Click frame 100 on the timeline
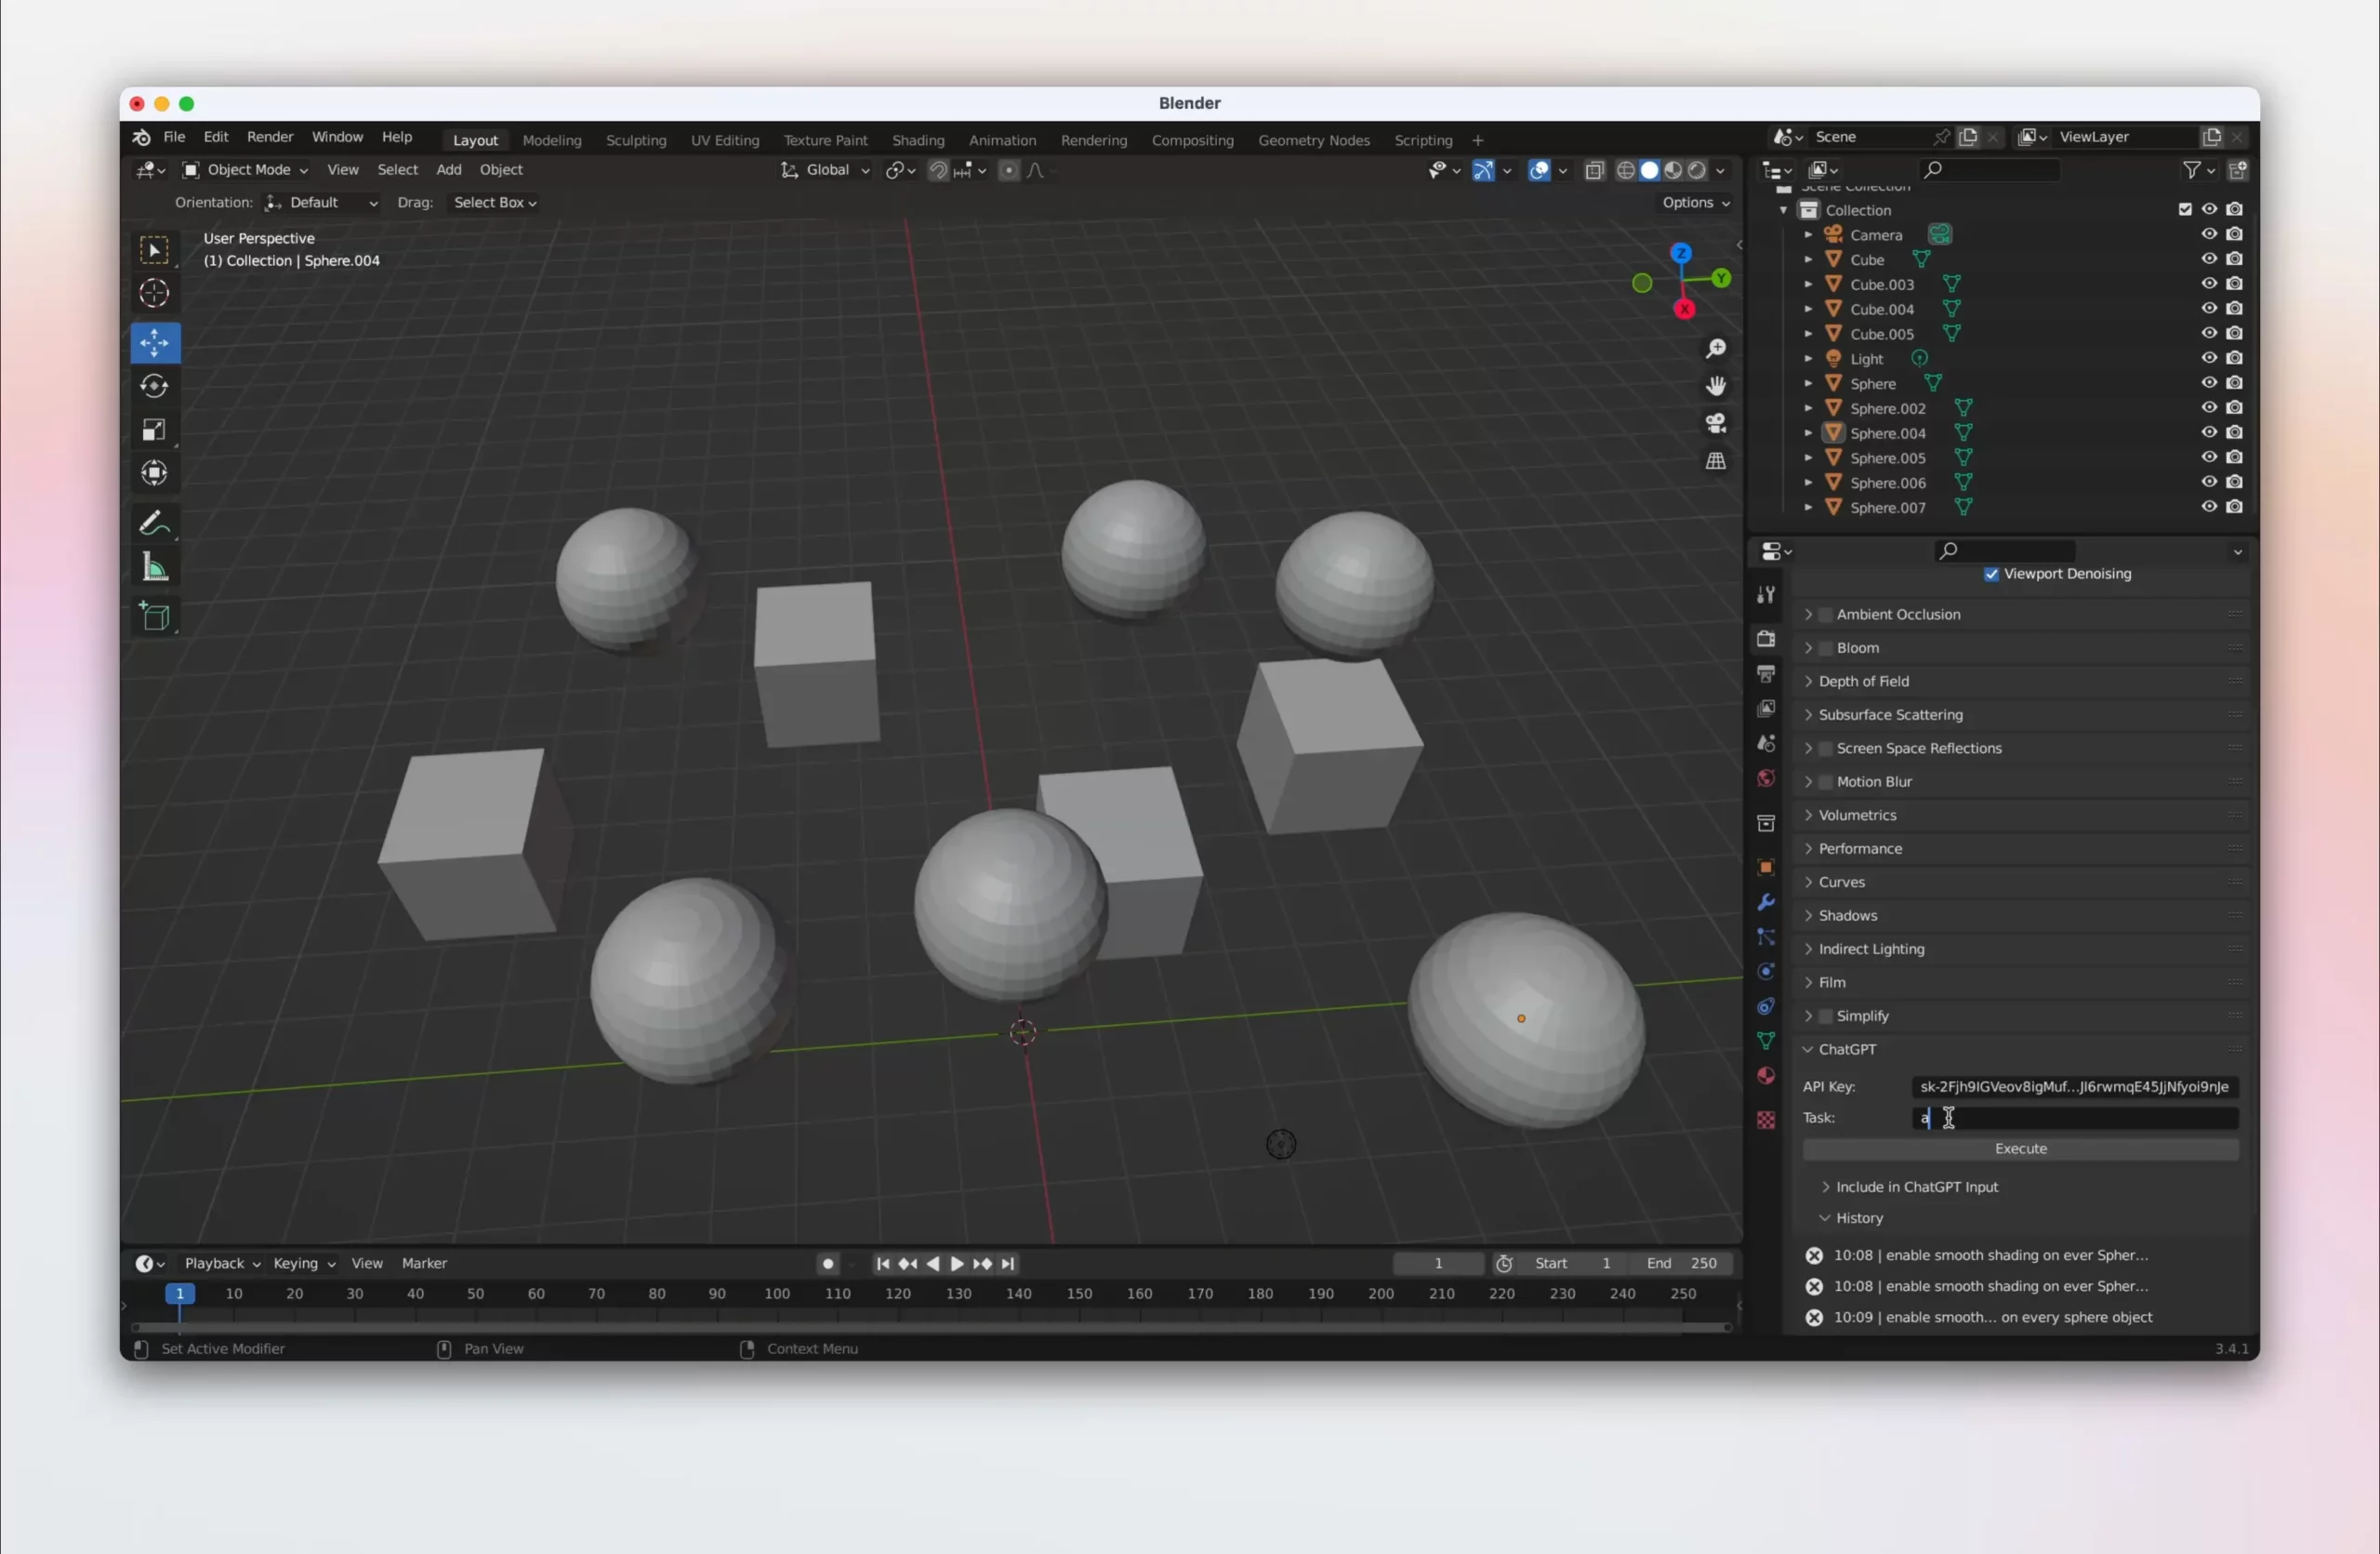The width and height of the screenshot is (2380, 1554). pos(777,1294)
